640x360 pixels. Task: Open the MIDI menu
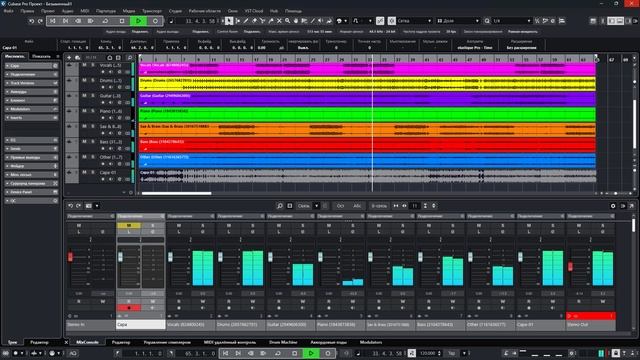(84, 11)
